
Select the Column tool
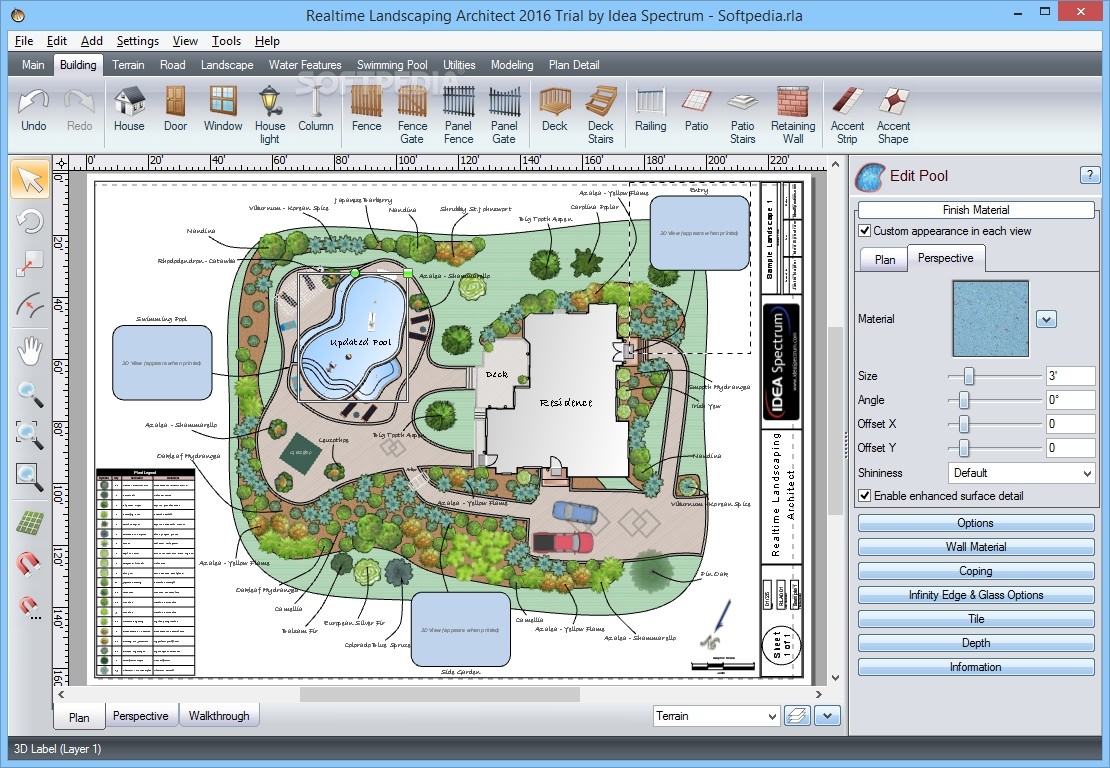tap(315, 111)
